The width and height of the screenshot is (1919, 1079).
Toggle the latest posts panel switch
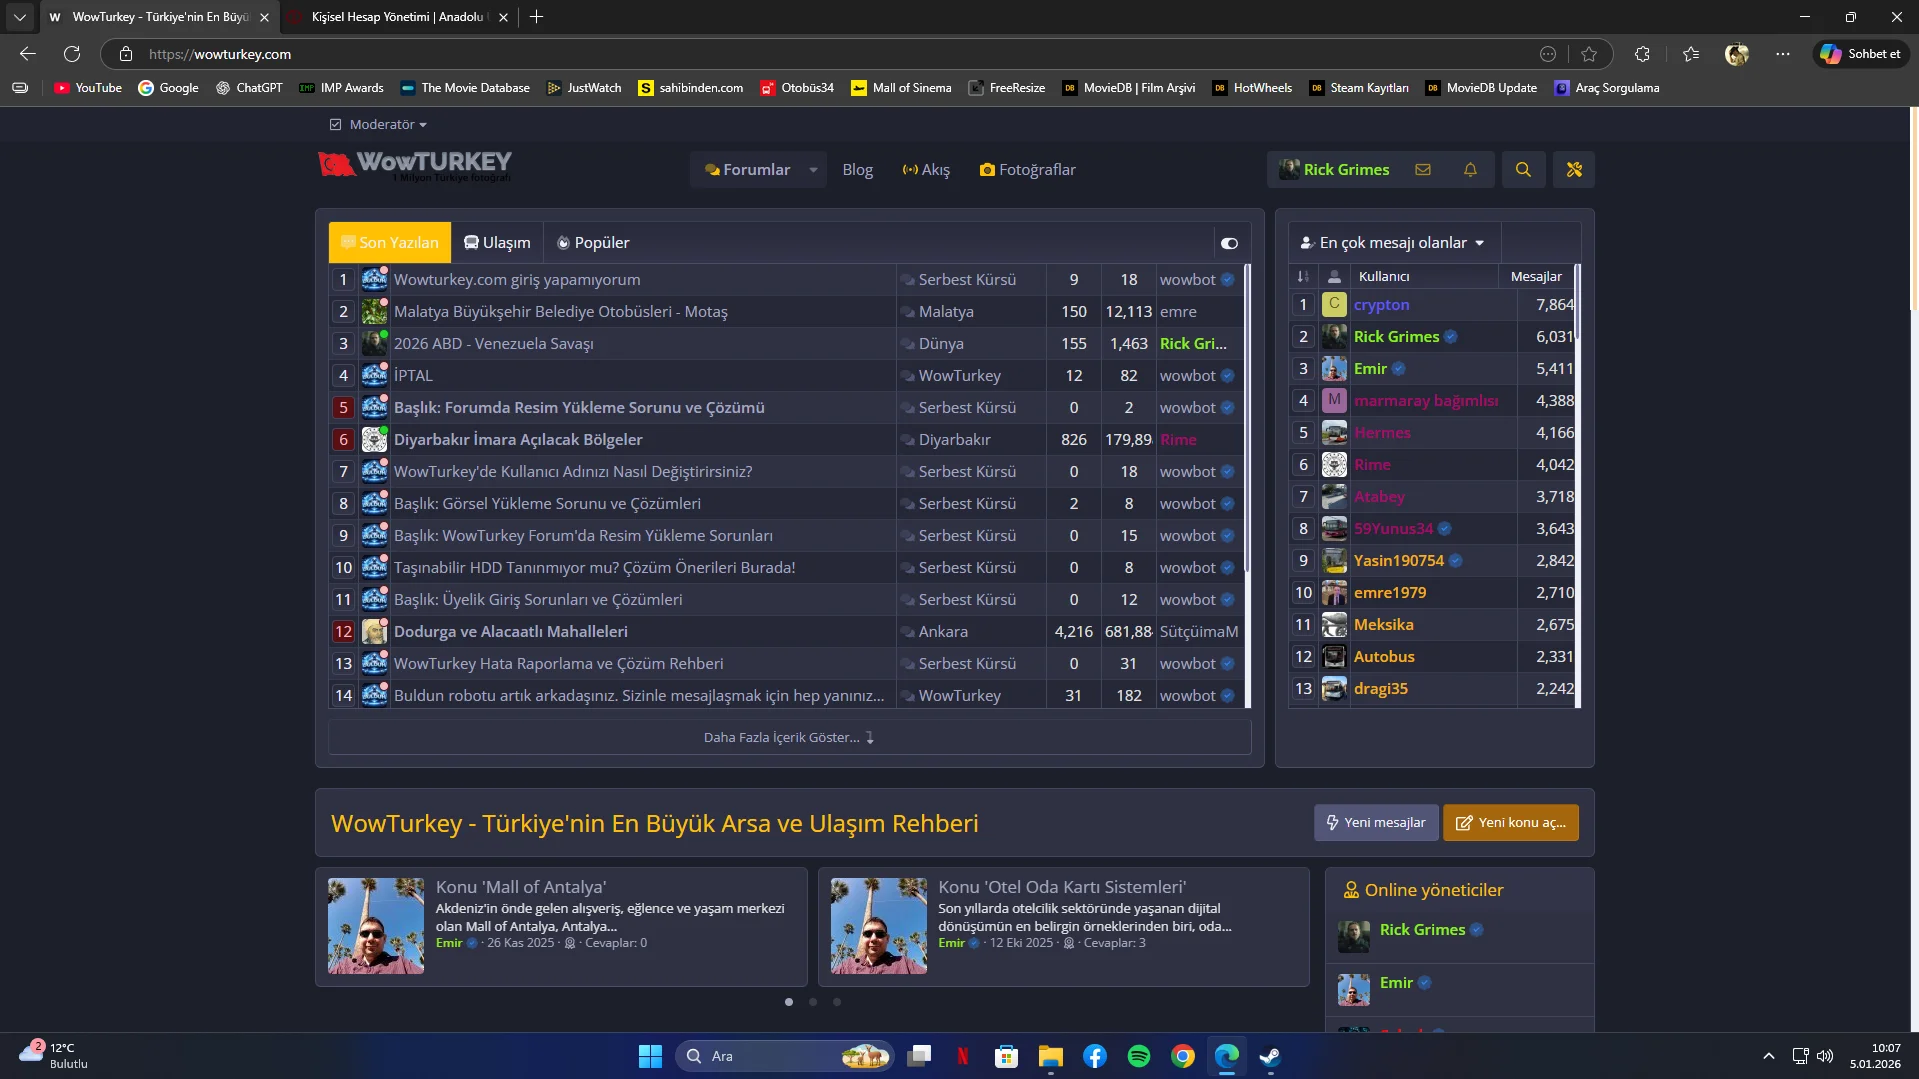click(x=1229, y=243)
